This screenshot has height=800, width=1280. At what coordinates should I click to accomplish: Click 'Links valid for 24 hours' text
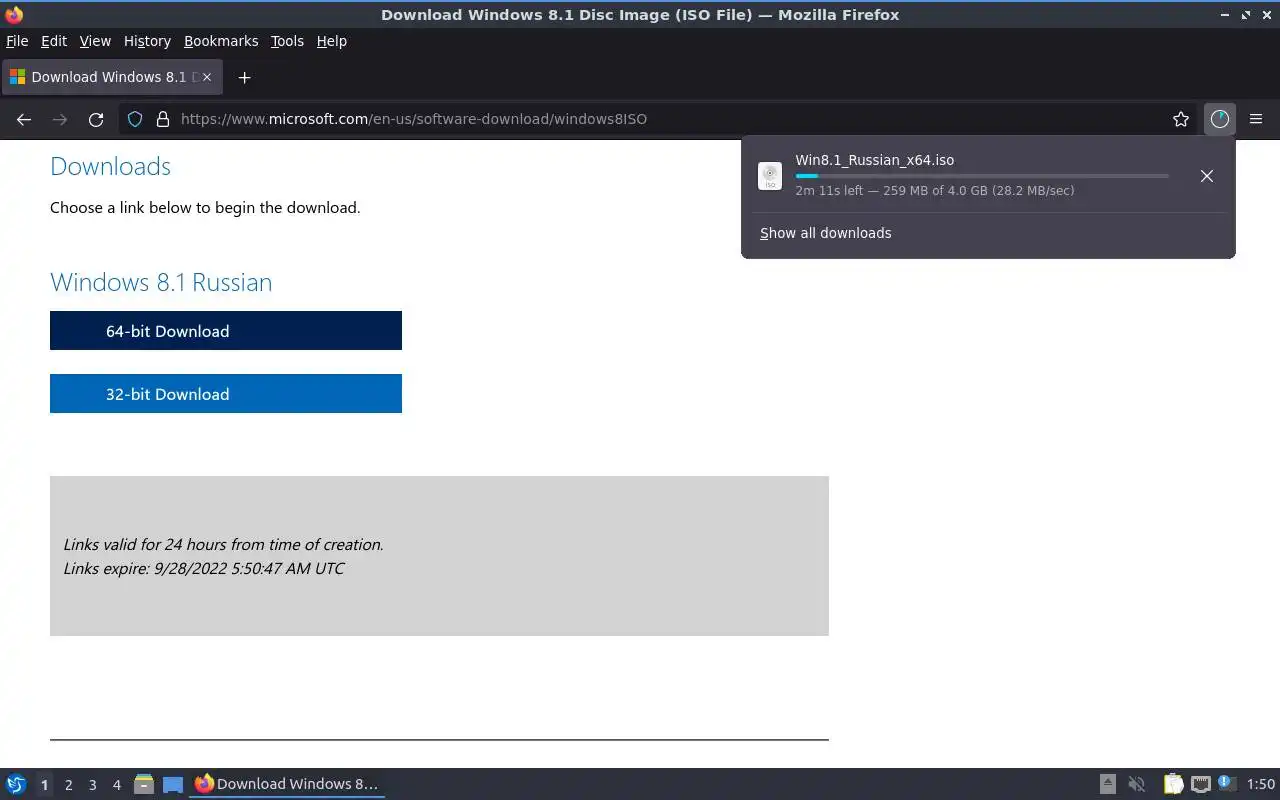coord(223,544)
